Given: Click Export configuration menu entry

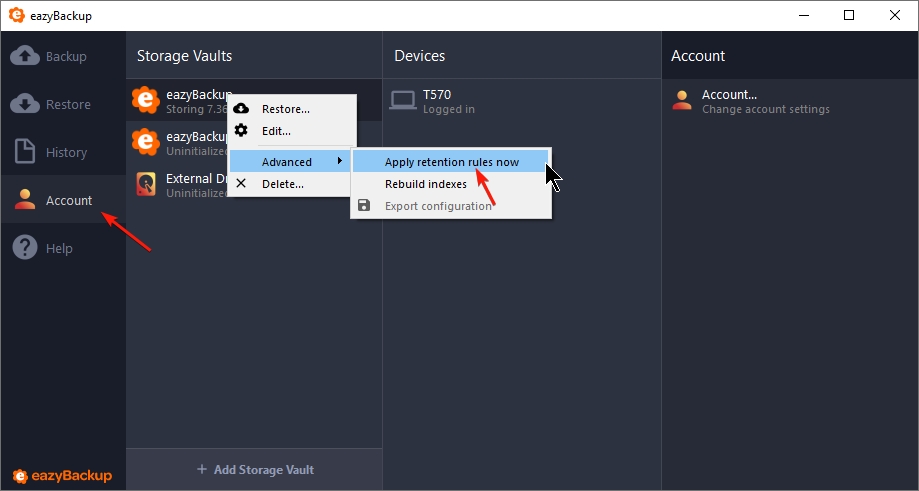Looking at the screenshot, I should click(437, 206).
